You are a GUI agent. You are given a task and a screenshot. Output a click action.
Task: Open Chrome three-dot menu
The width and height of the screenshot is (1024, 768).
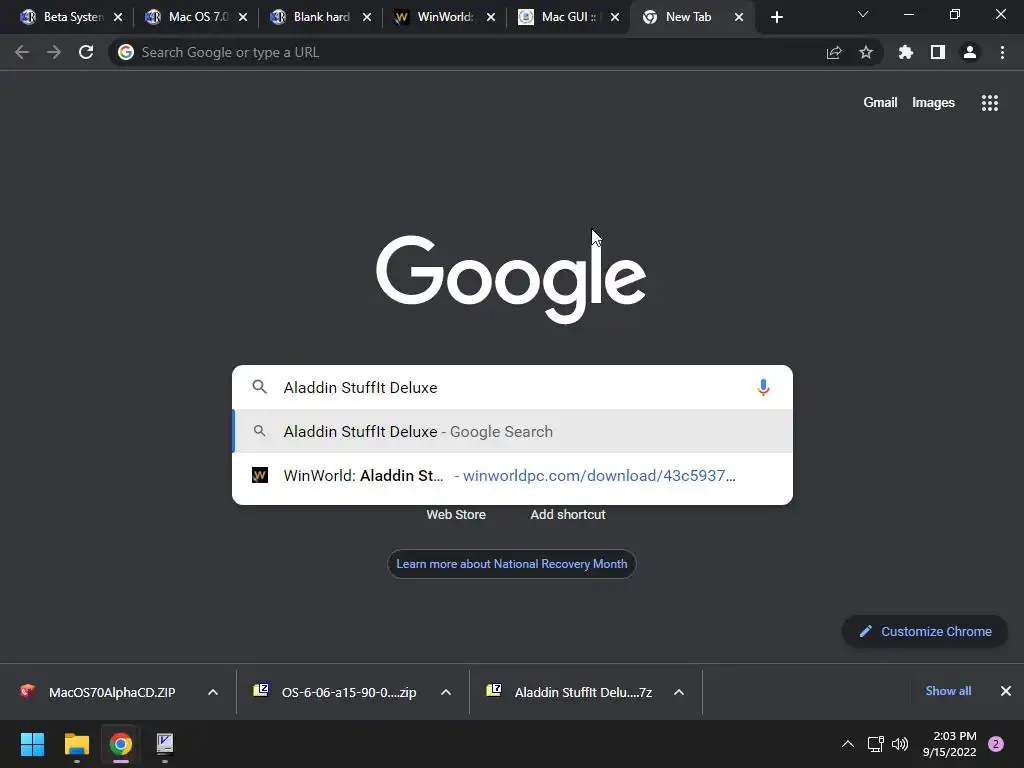pyautogui.click(x=1002, y=52)
